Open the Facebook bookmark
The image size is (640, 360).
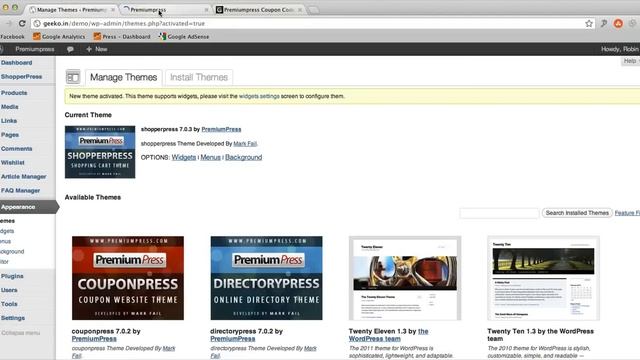tap(12, 37)
